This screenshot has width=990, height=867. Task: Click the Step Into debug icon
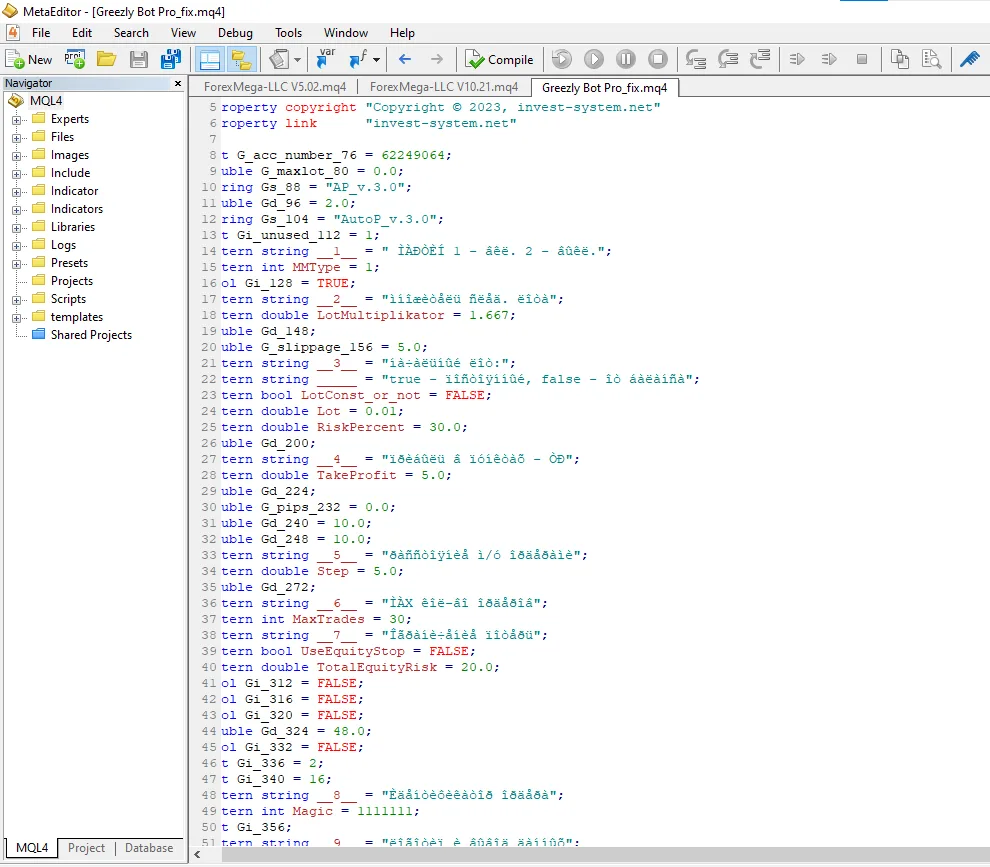(696, 59)
